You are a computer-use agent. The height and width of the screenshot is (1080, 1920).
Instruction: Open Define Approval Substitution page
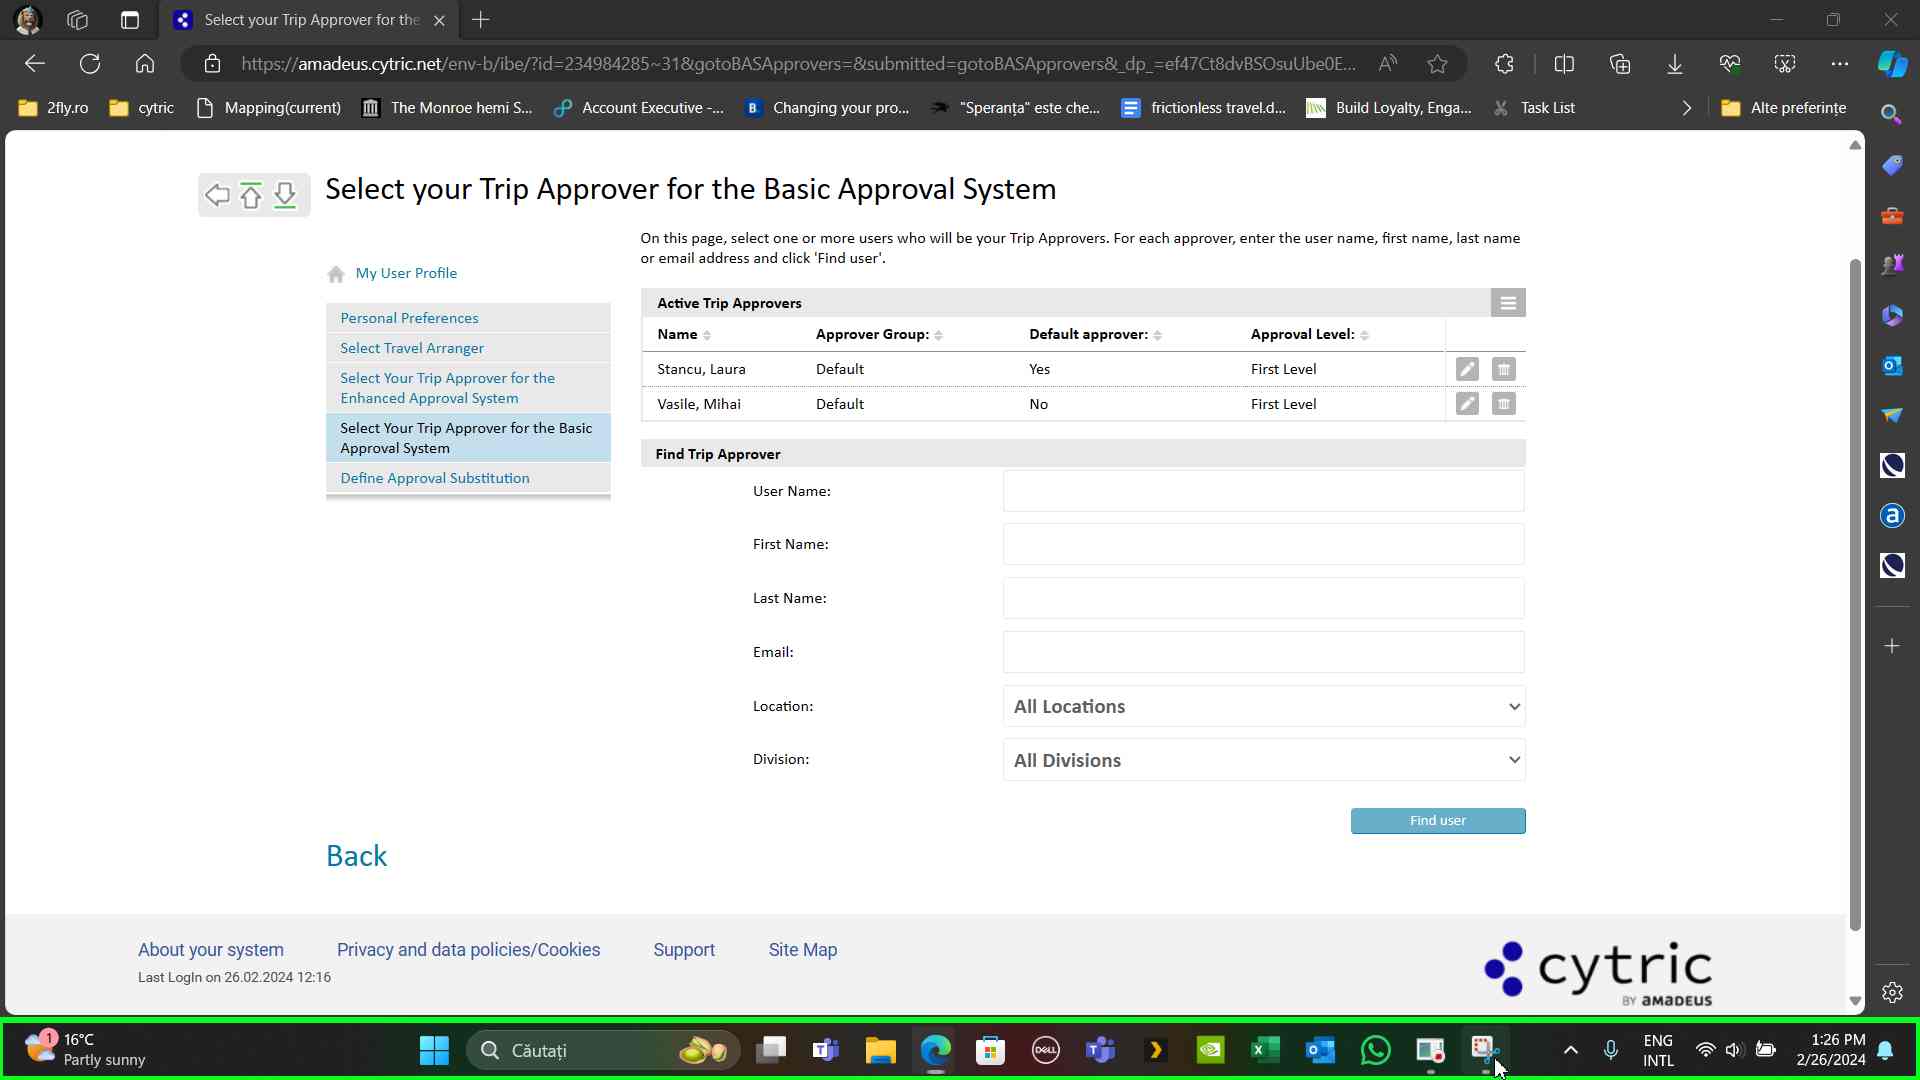[435, 478]
